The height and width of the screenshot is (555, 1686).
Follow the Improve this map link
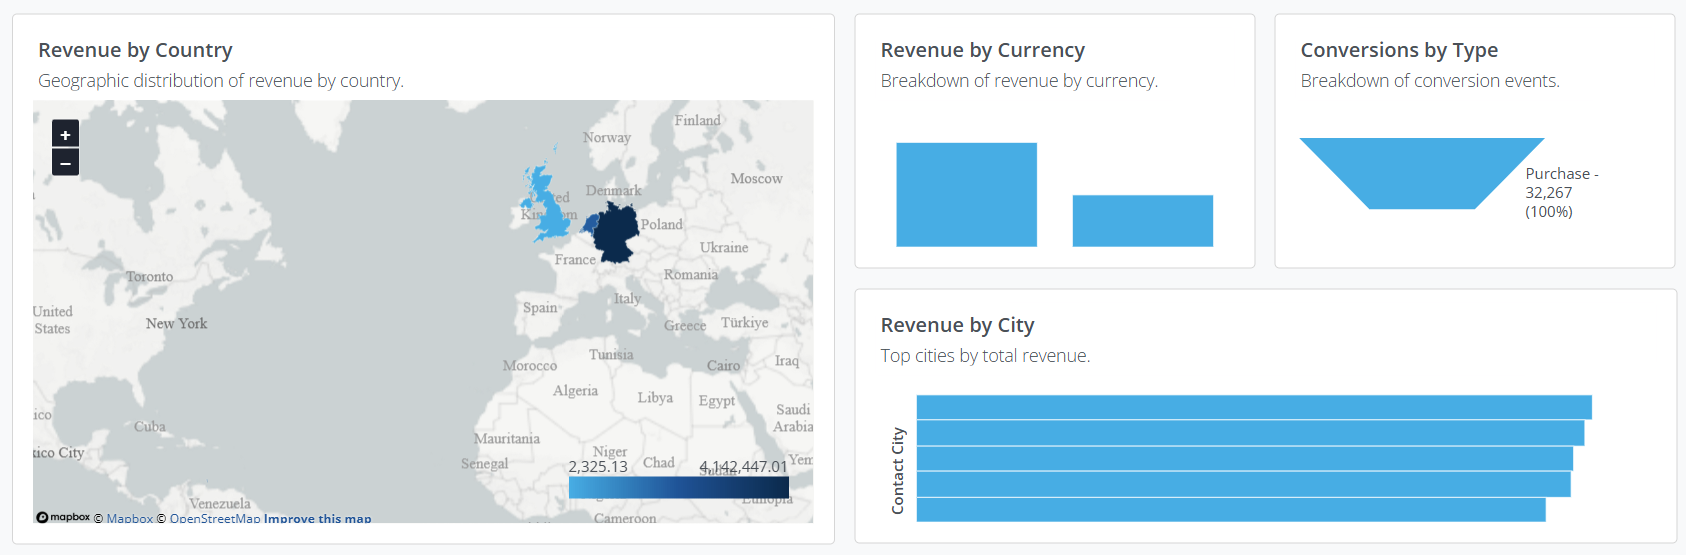(317, 518)
